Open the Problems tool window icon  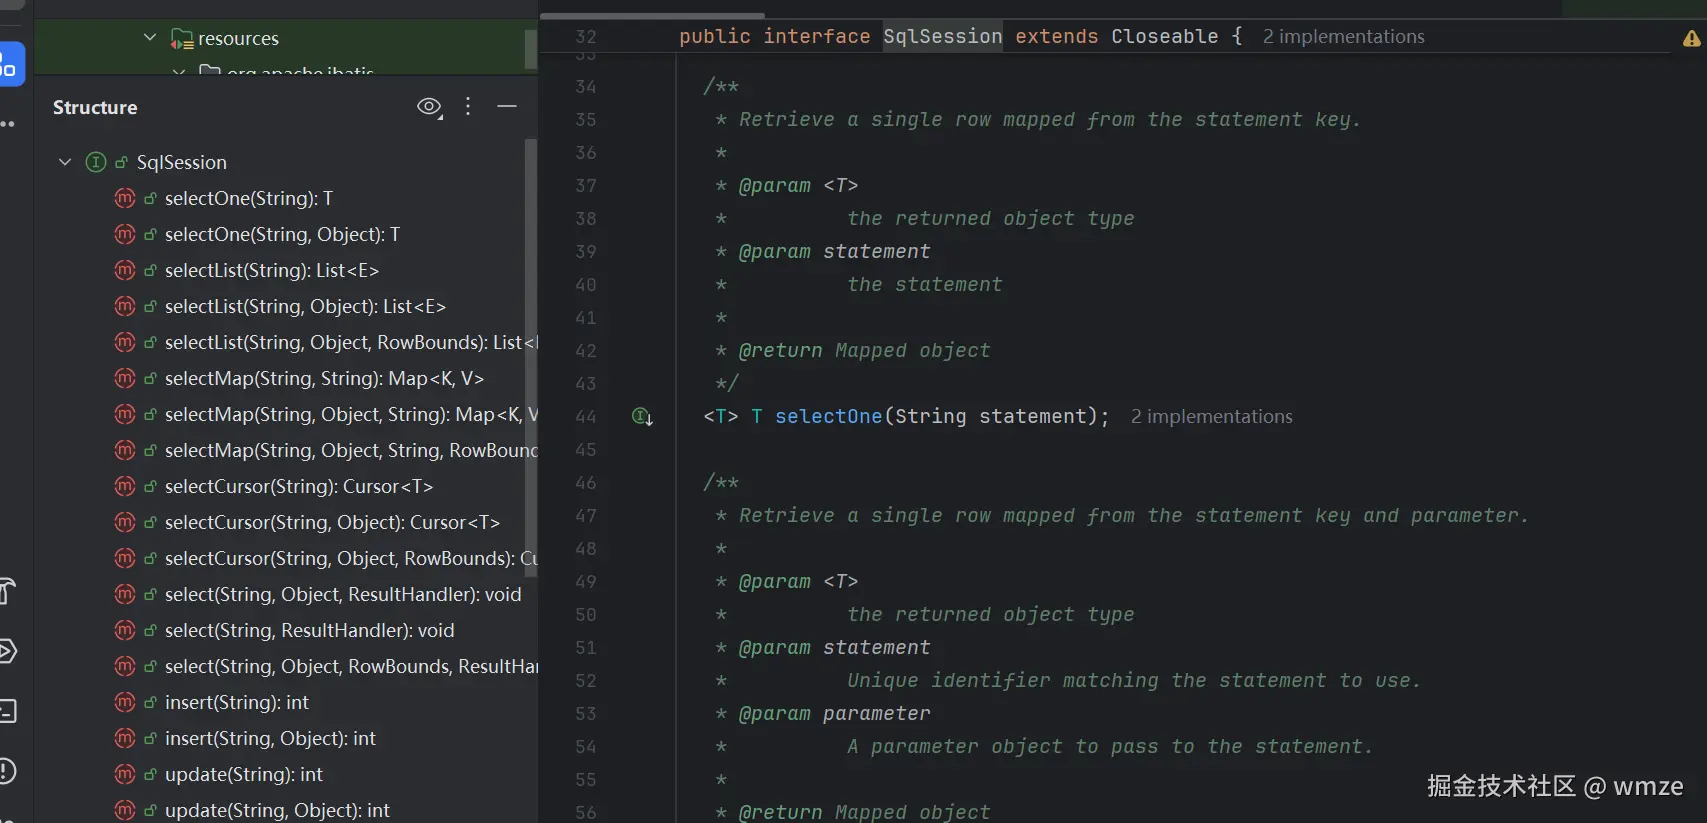point(6,771)
